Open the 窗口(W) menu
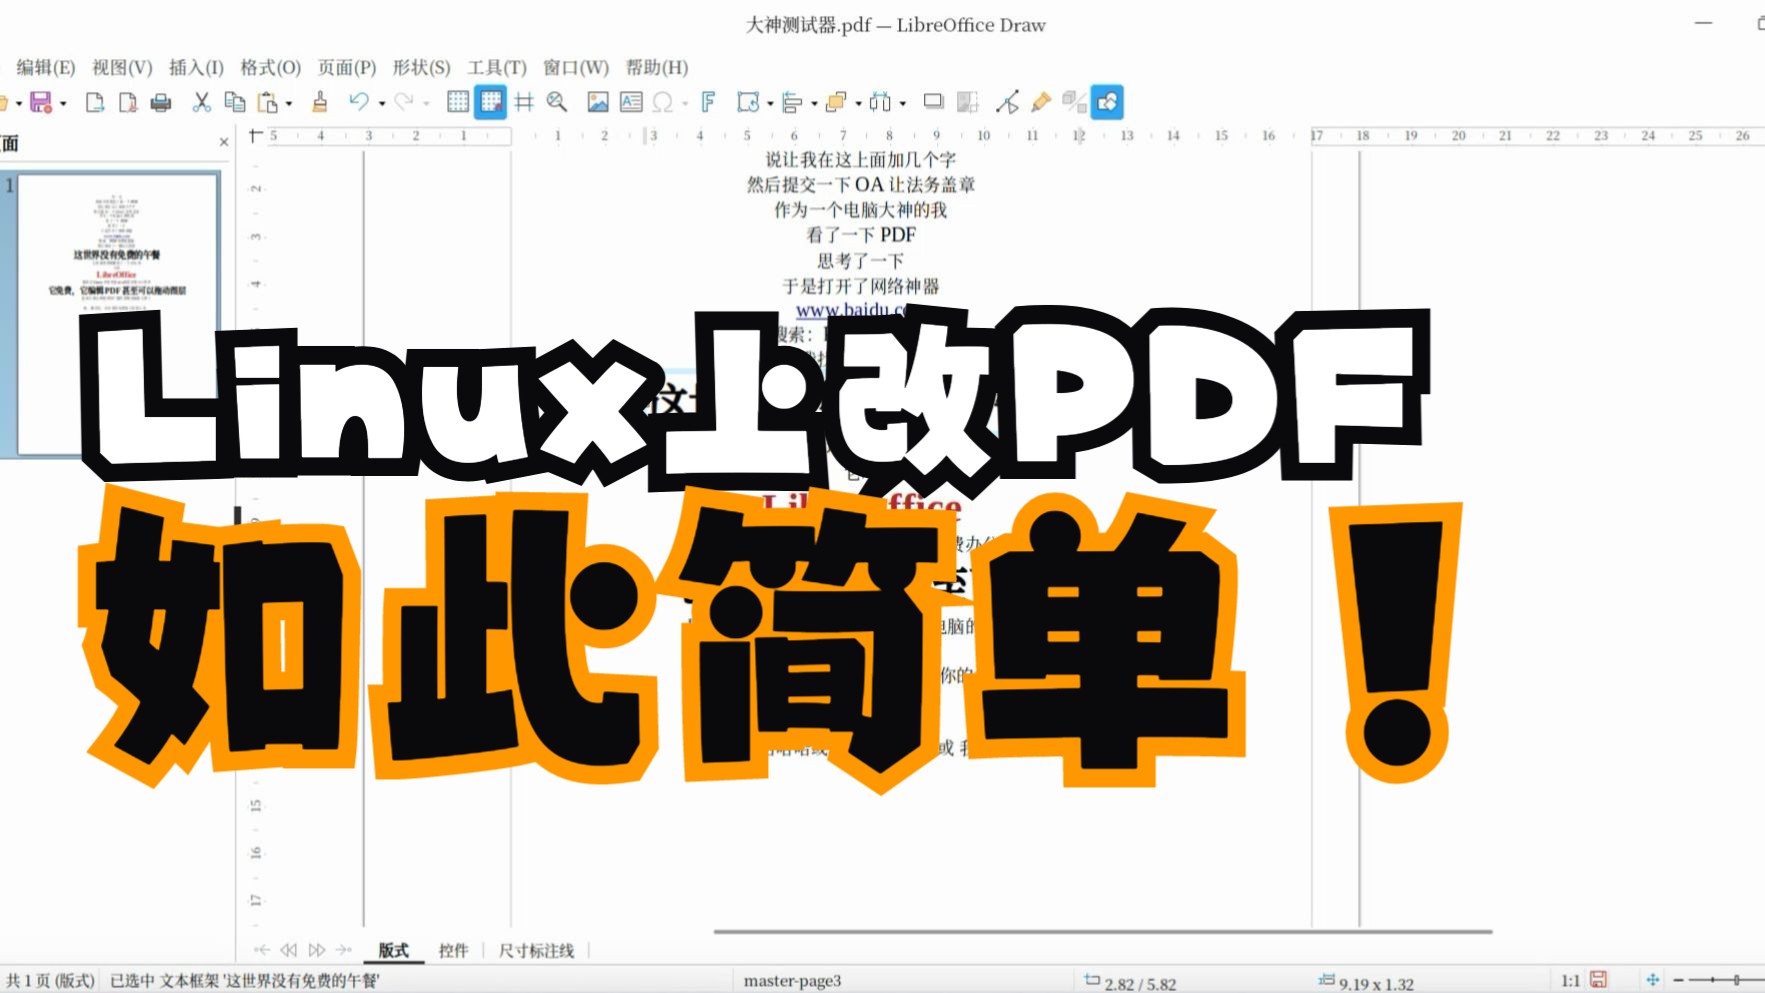Image resolution: width=1765 pixels, height=993 pixels. pyautogui.click(x=576, y=67)
